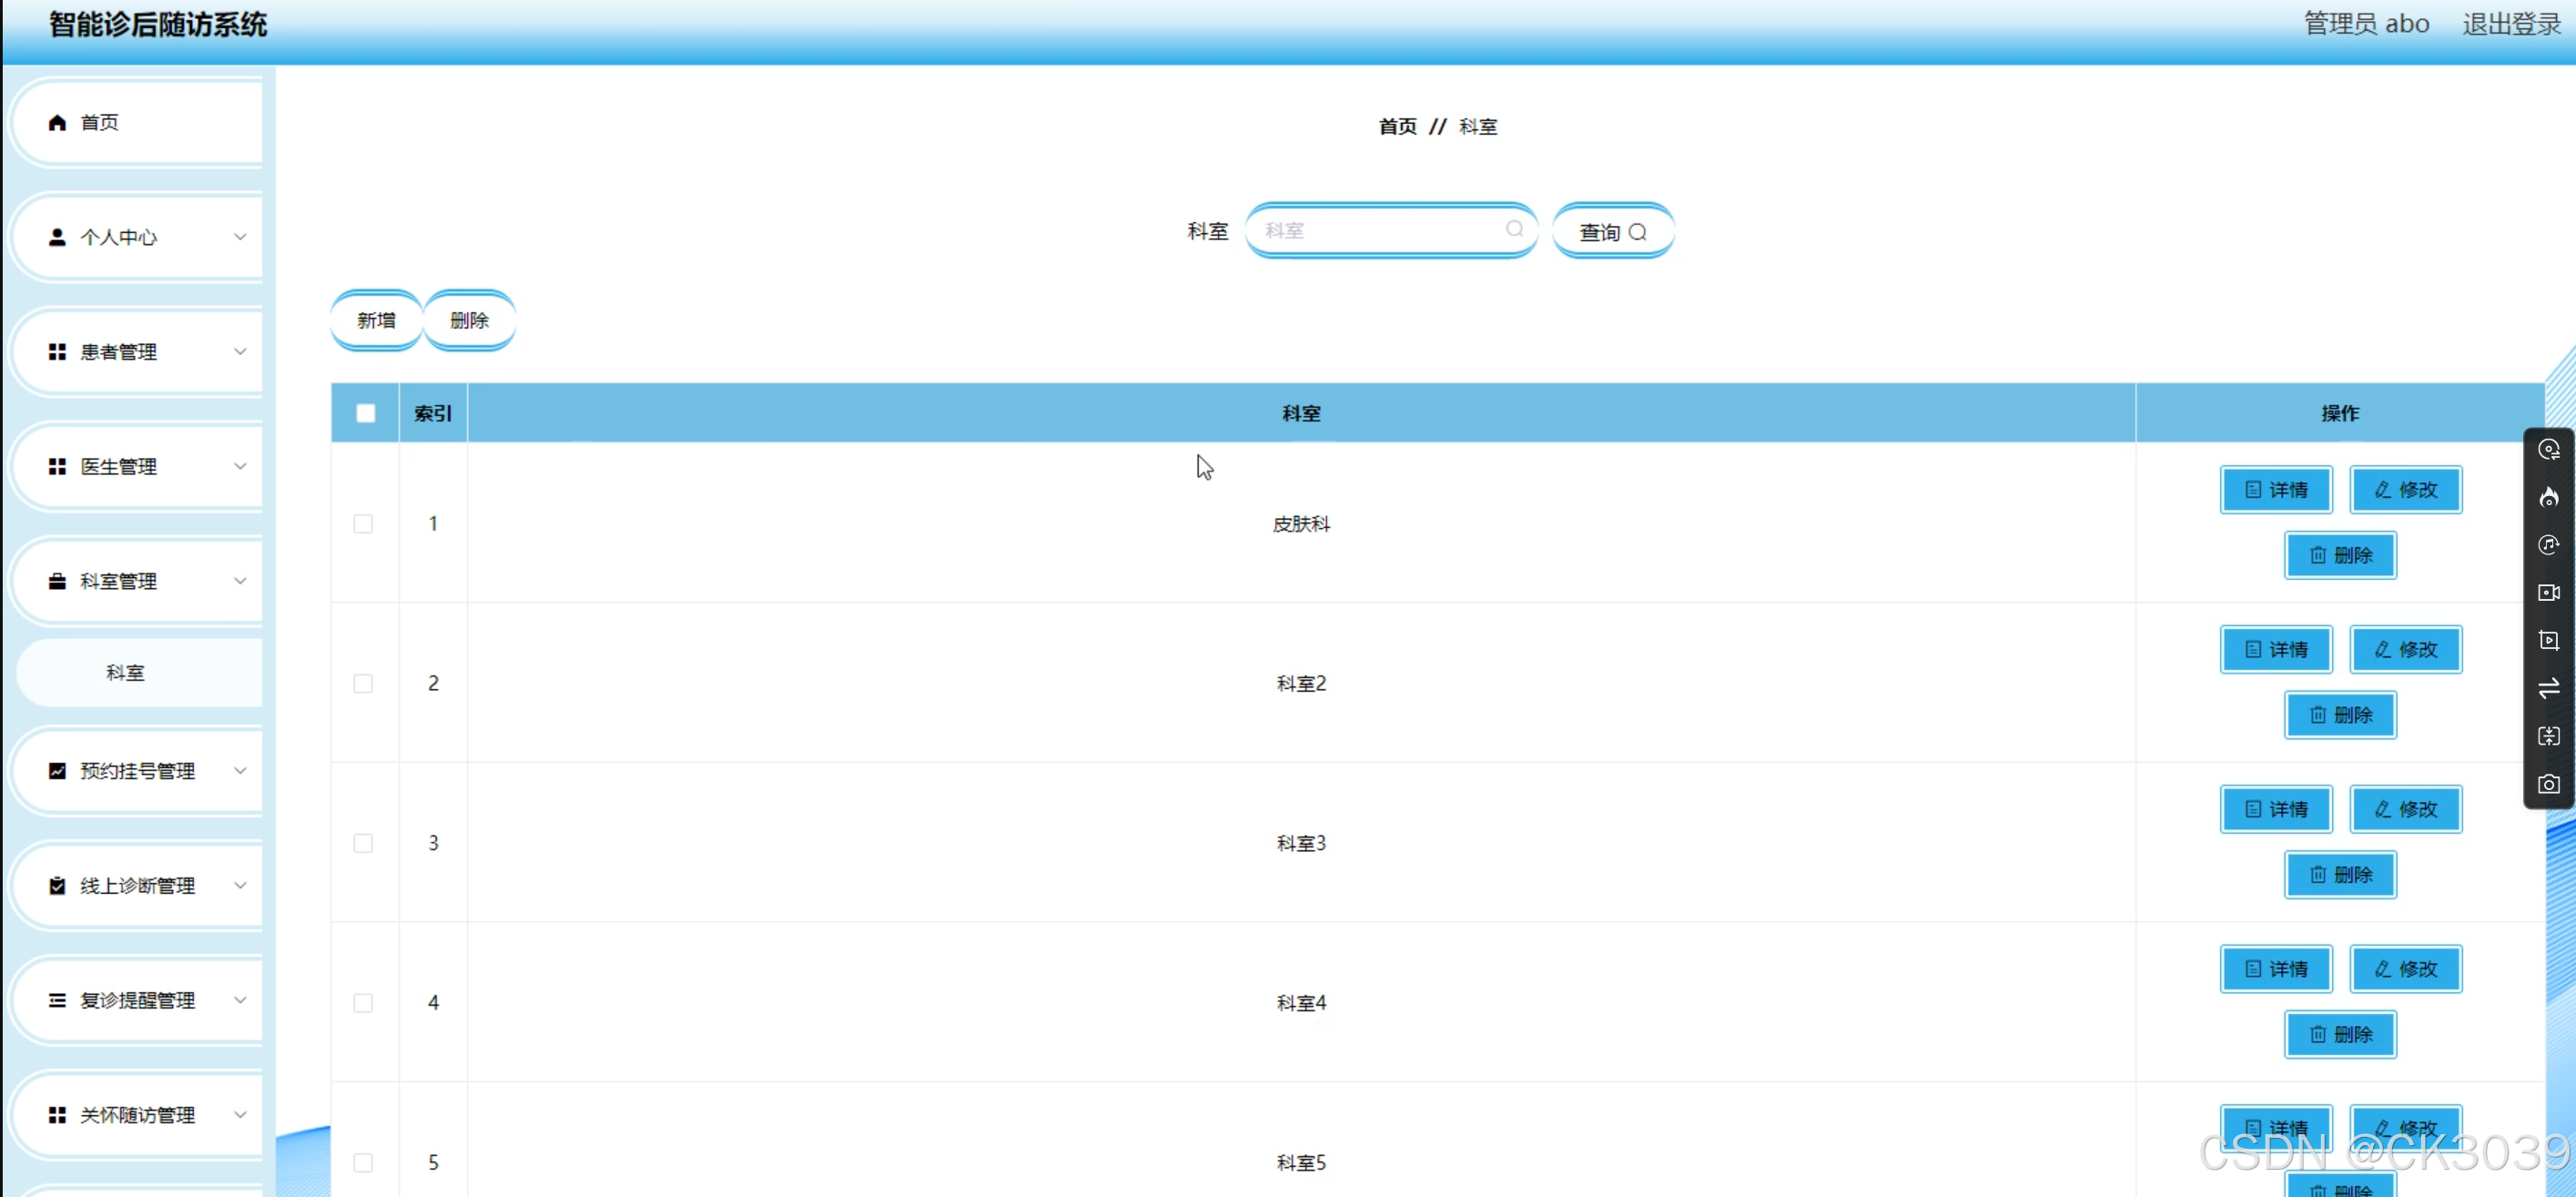The height and width of the screenshot is (1197, 2576).
Task: Check the row checkbox for 科室4
Action: click(363, 1003)
